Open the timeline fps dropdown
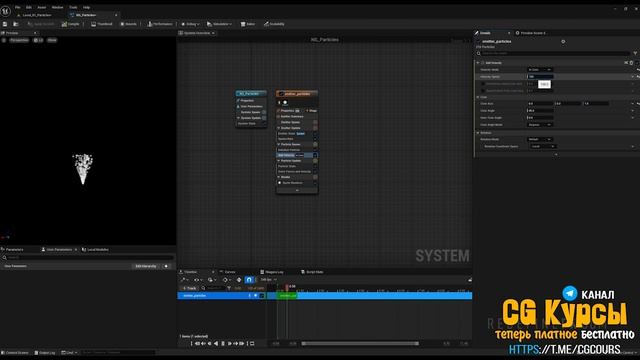This screenshot has width=640, height=360. (x=268, y=280)
